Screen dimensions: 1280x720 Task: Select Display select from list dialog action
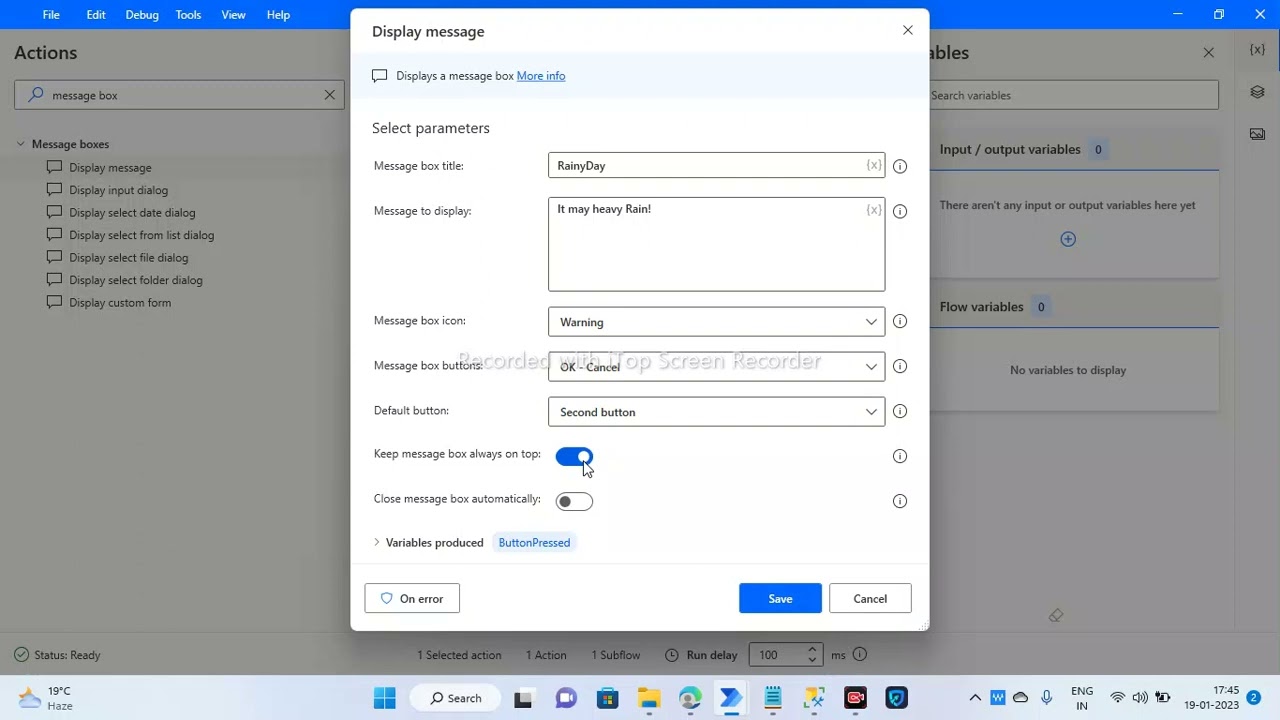pyautogui.click(x=141, y=235)
